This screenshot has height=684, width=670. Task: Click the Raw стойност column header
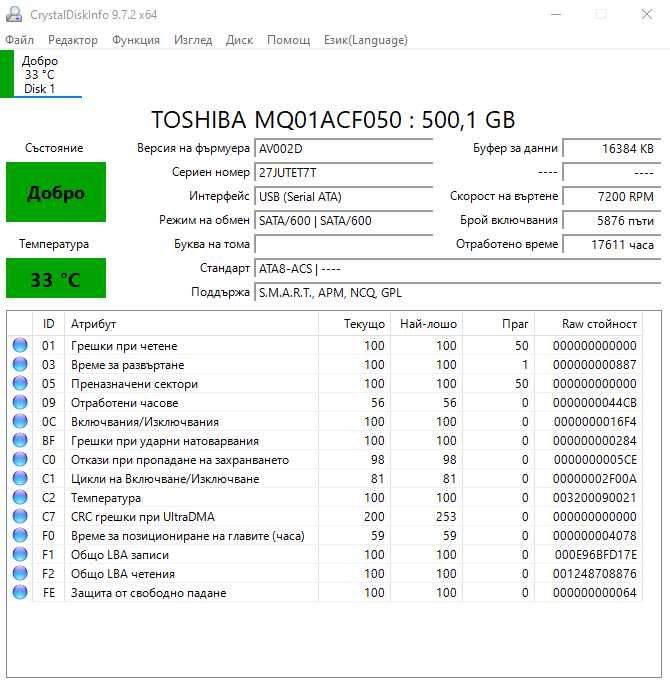[588, 324]
